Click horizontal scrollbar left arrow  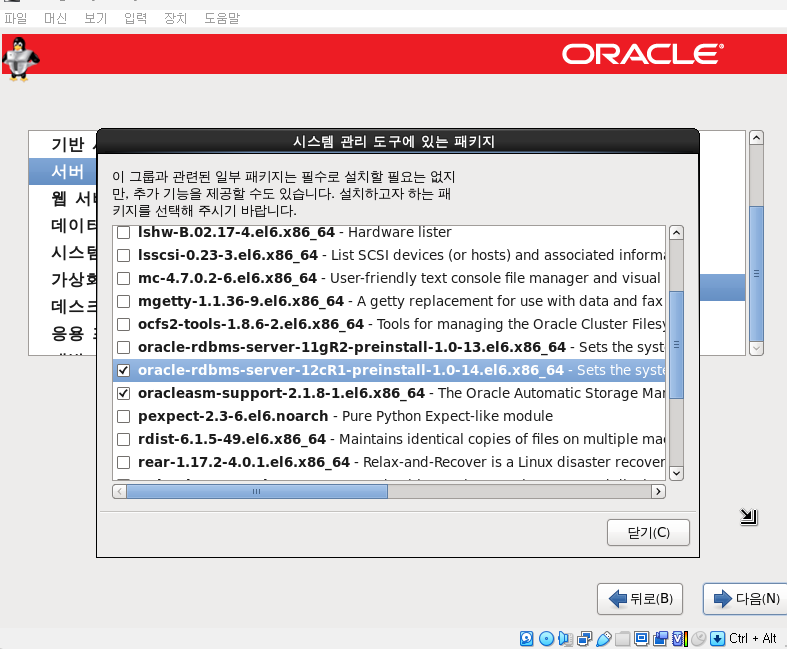[x=119, y=491]
